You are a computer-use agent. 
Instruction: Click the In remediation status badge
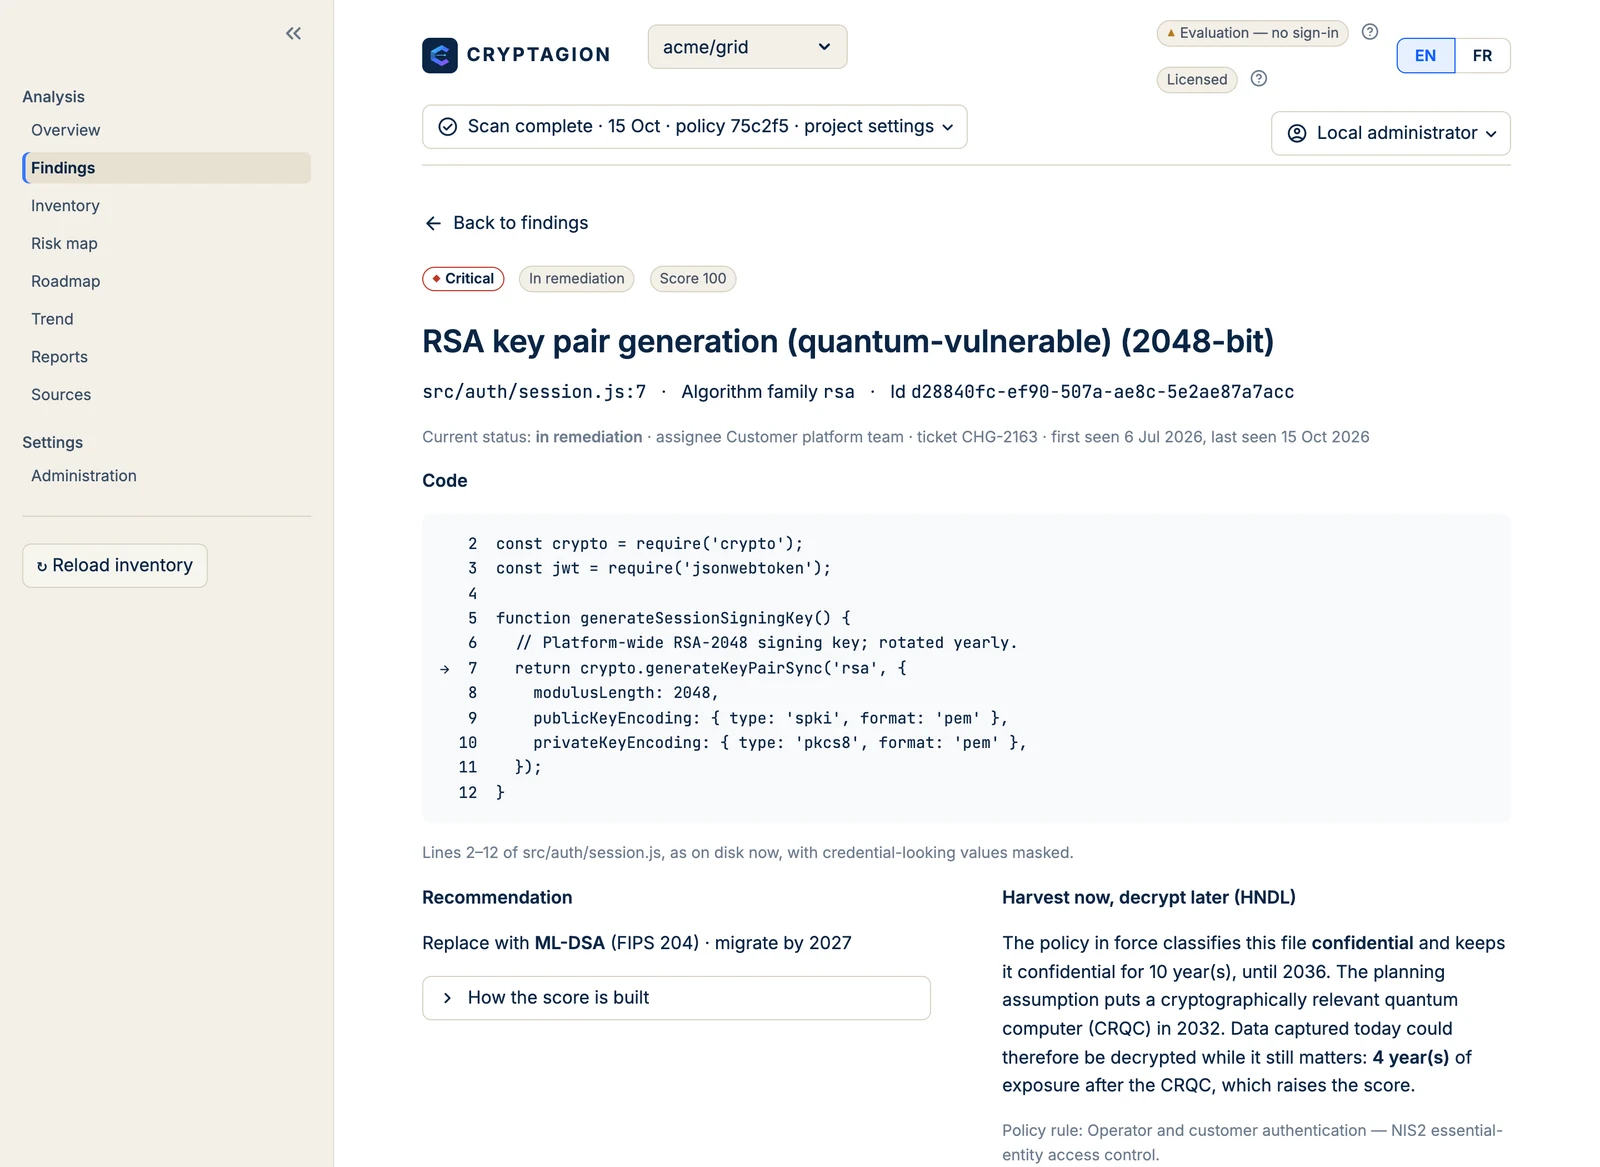pyautogui.click(x=576, y=279)
